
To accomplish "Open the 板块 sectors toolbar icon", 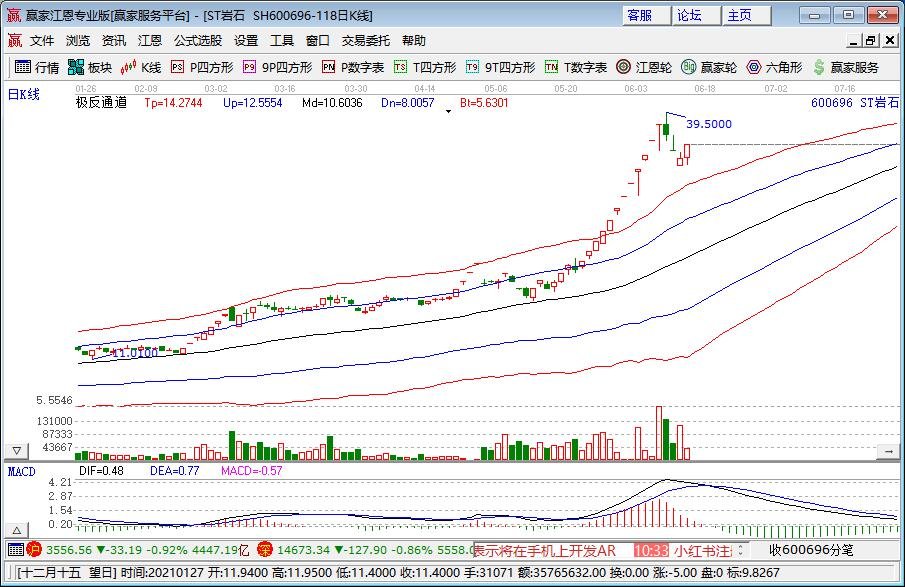I will point(89,68).
